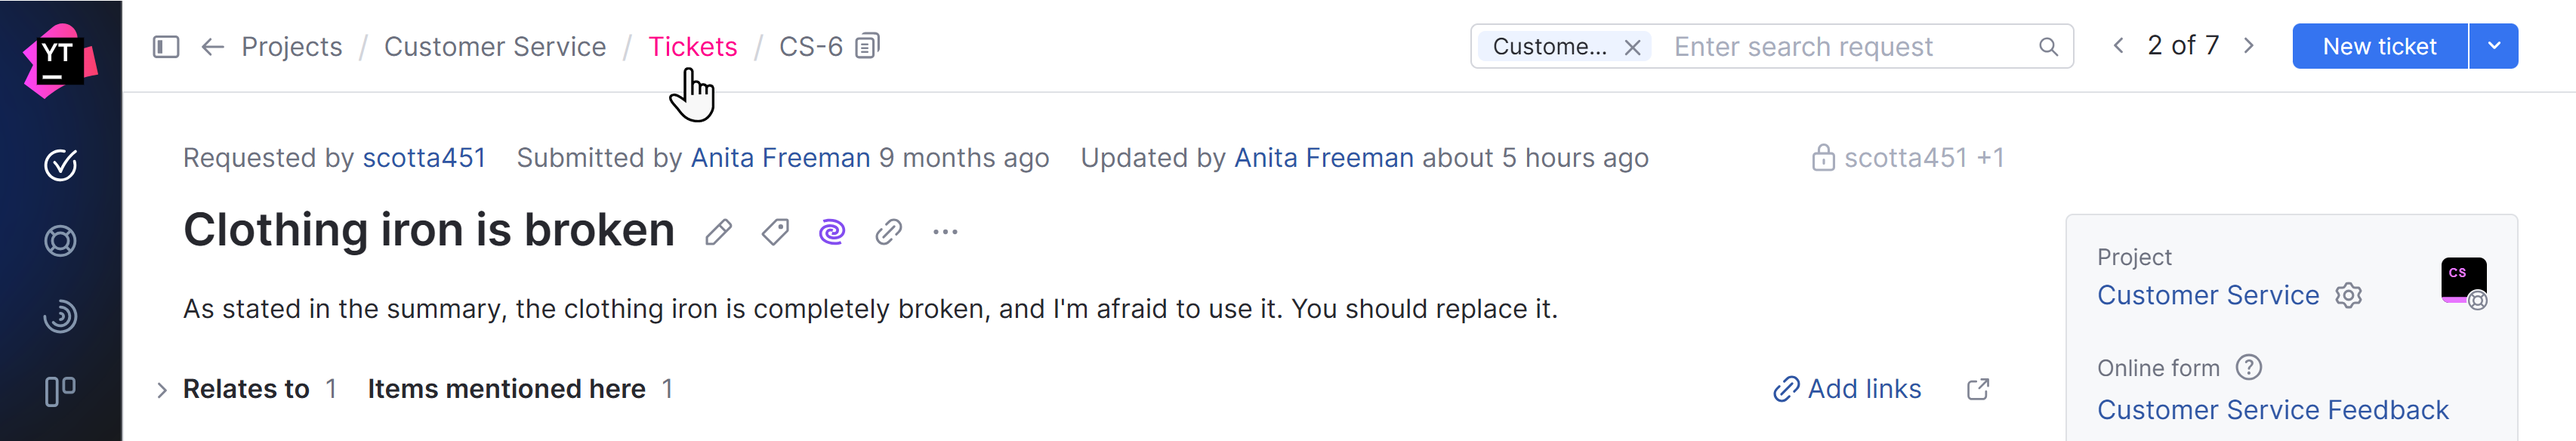The width and height of the screenshot is (2576, 441).
Task: Click the YouTrack logo icon
Action: click(x=59, y=59)
